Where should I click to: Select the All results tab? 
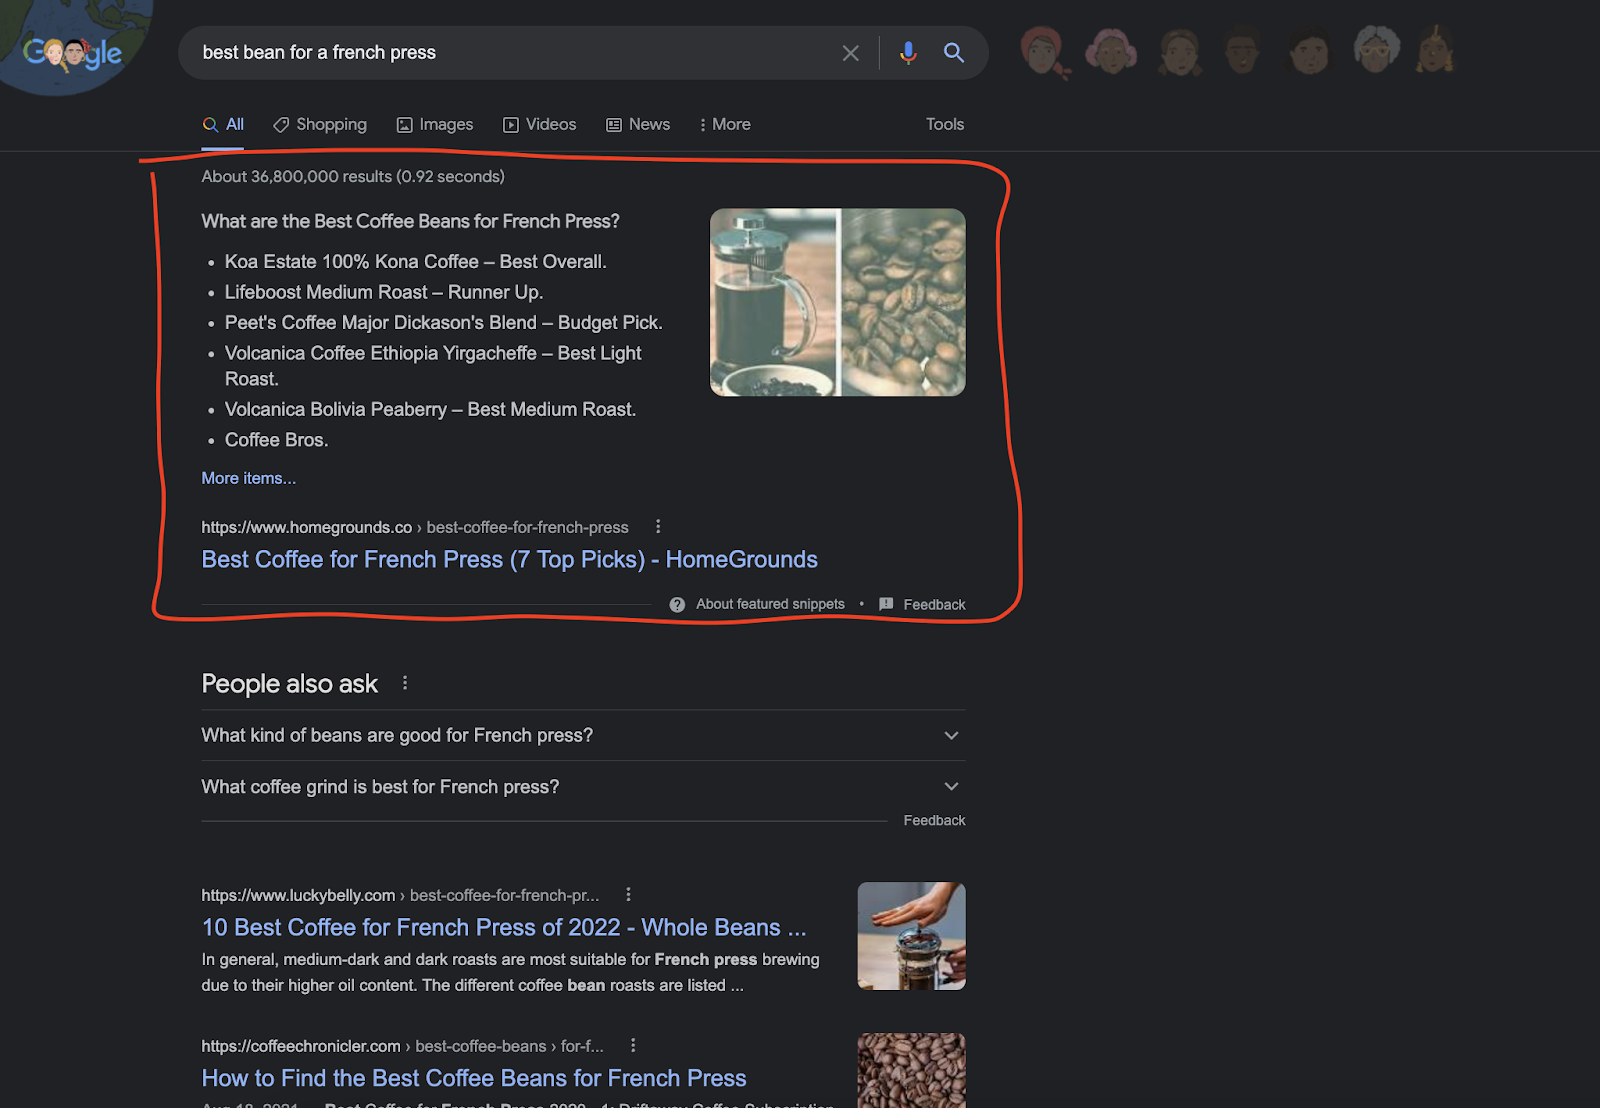point(223,124)
